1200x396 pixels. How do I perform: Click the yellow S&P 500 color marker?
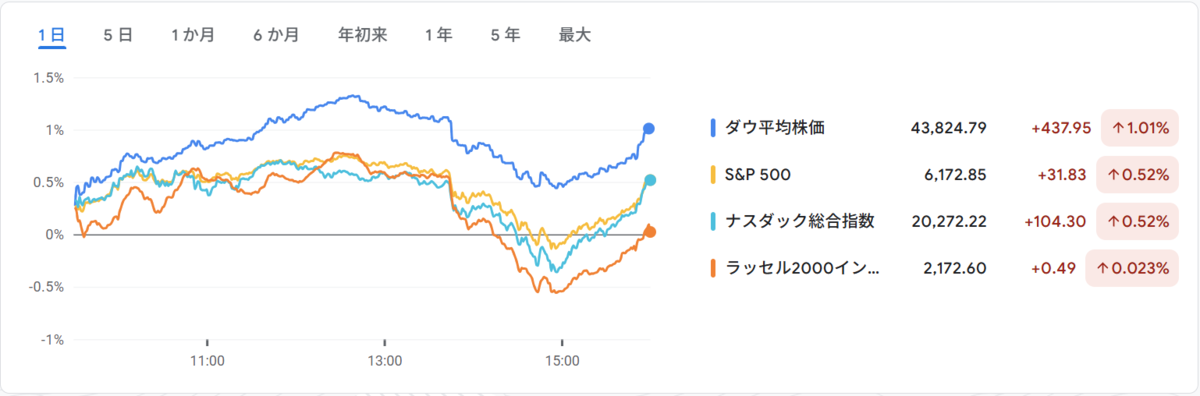pyautogui.click(x=713, y=175)
